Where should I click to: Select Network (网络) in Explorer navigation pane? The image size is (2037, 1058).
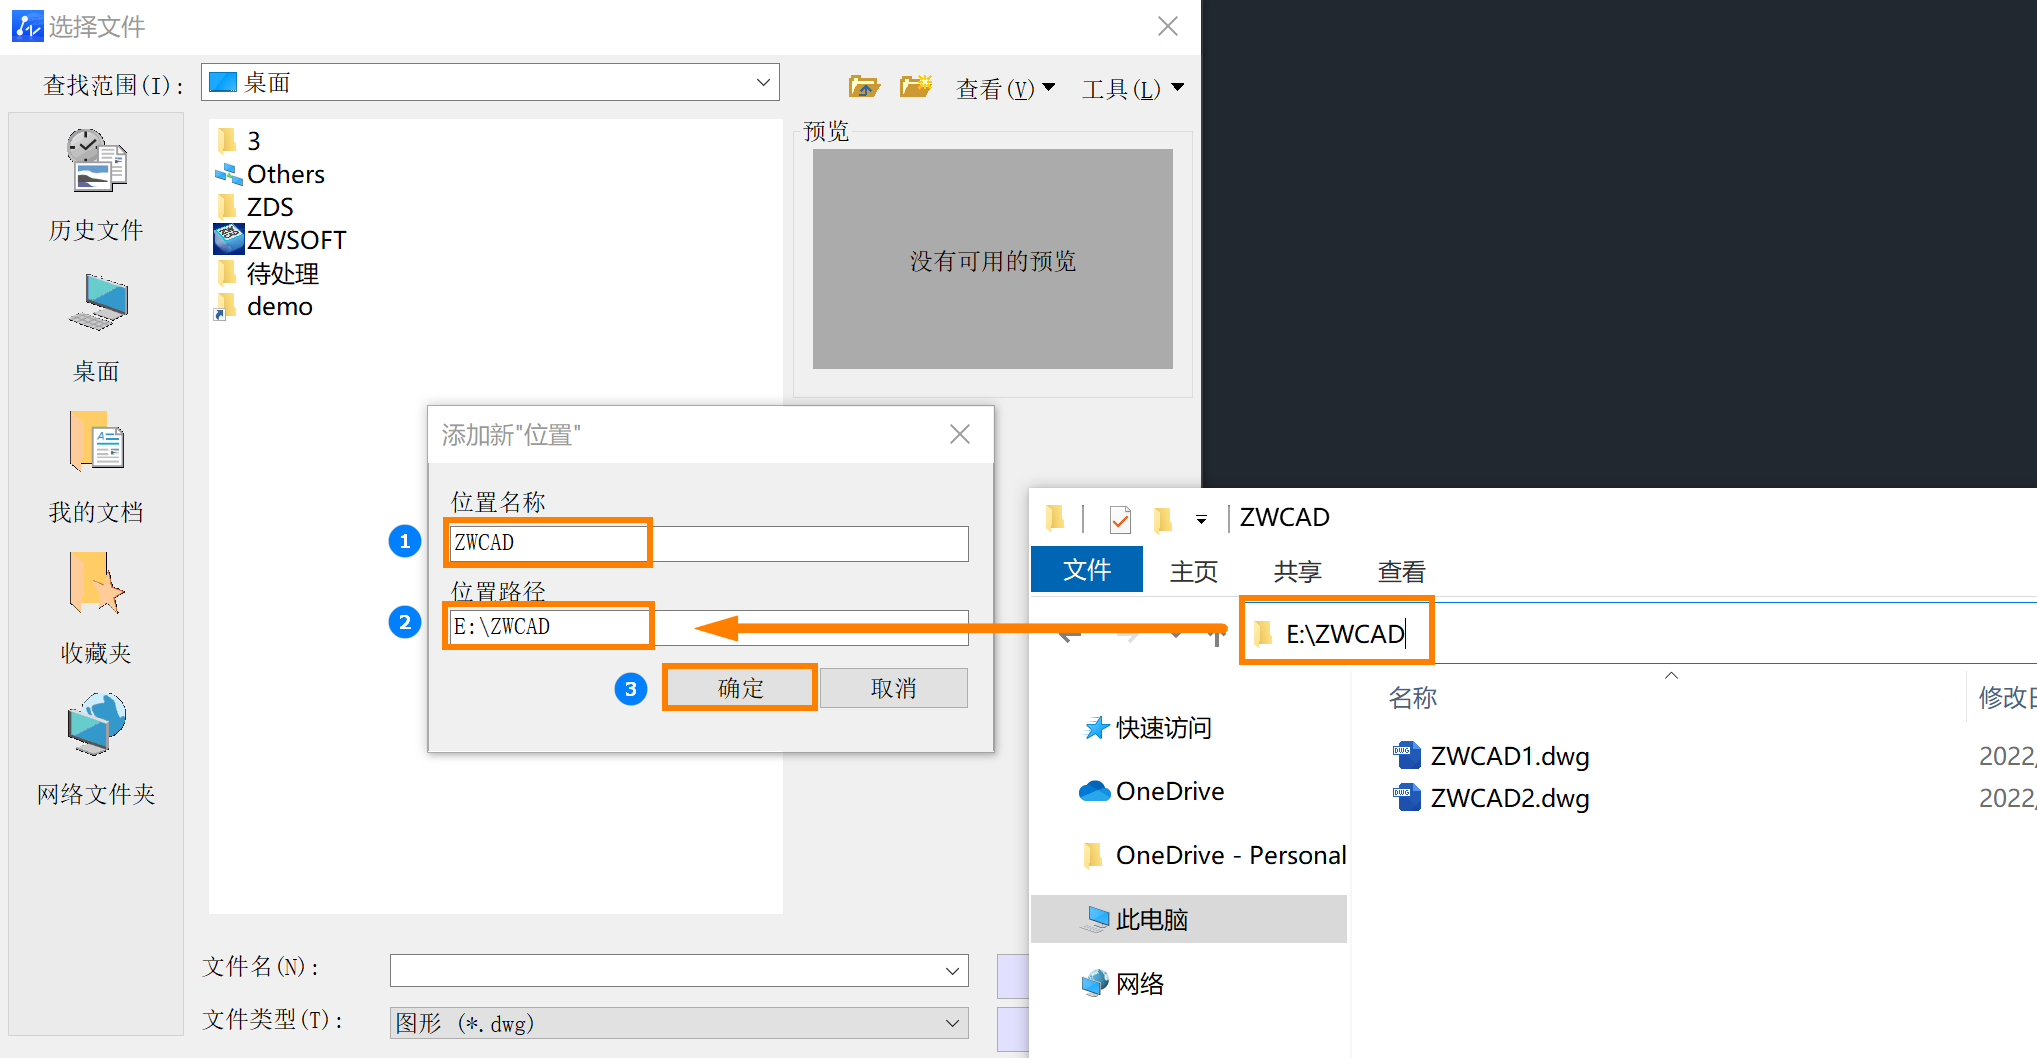click(1123, 983)
